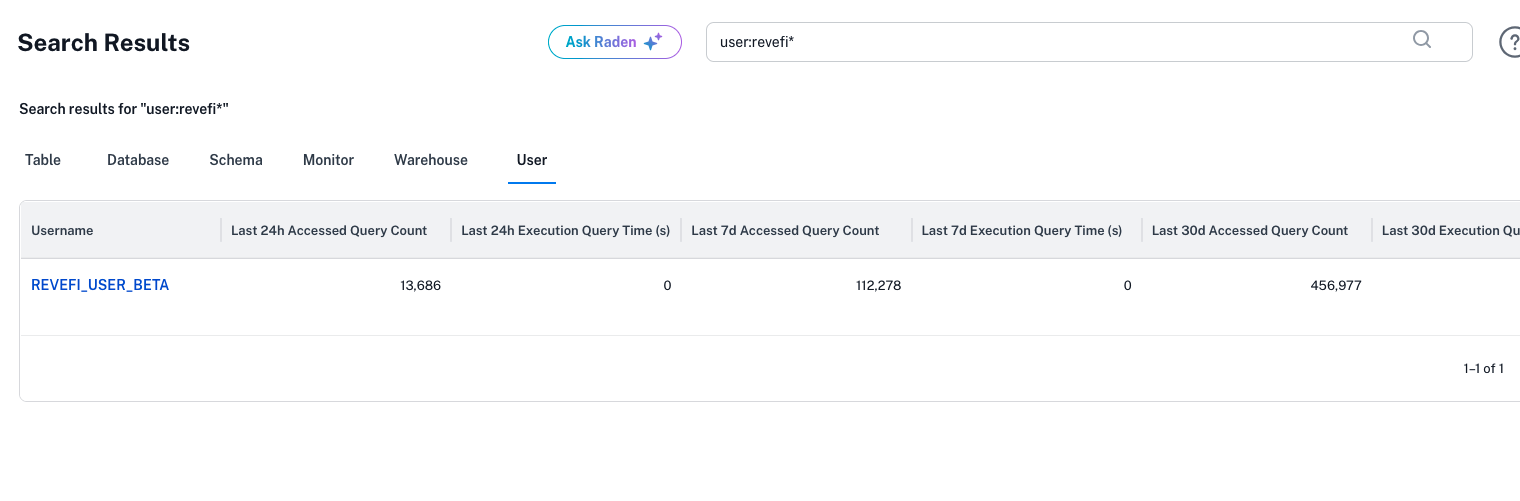
Task: Click the 456,977 query count cell
Action: pyautogui.click(x=1335, y=286)
